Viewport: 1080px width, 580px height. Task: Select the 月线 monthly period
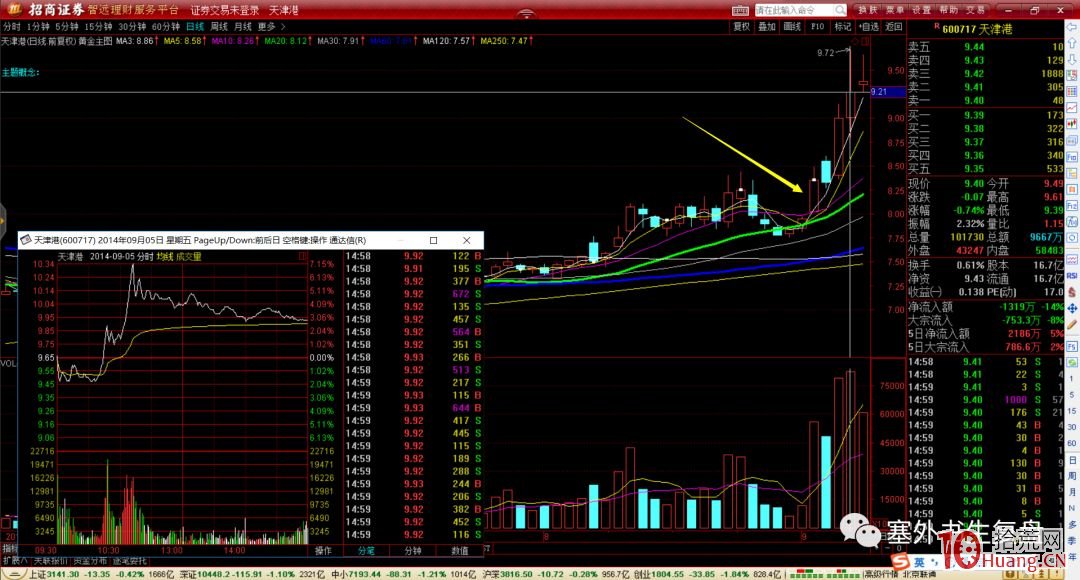(242, 27)
